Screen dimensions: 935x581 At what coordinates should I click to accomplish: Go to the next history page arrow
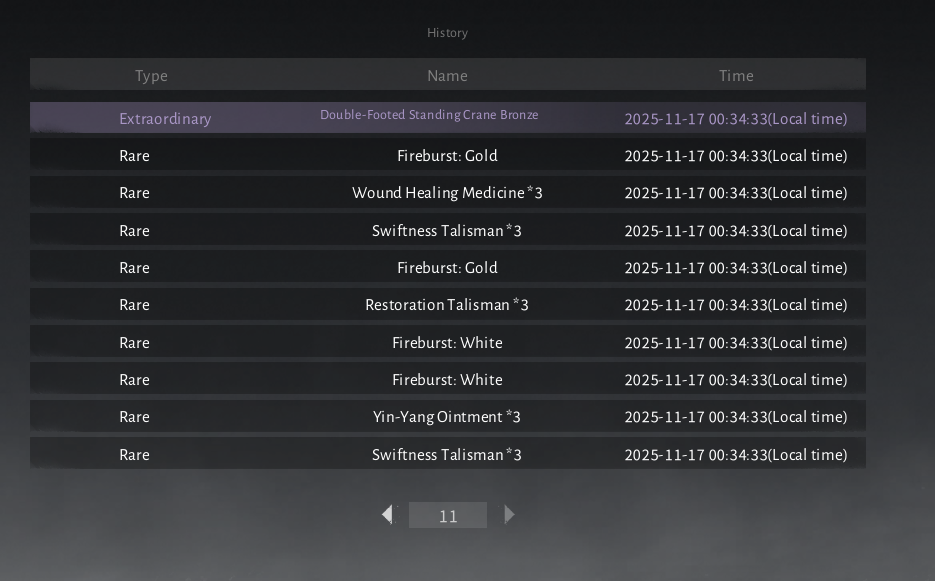click(x=509, y=515)
